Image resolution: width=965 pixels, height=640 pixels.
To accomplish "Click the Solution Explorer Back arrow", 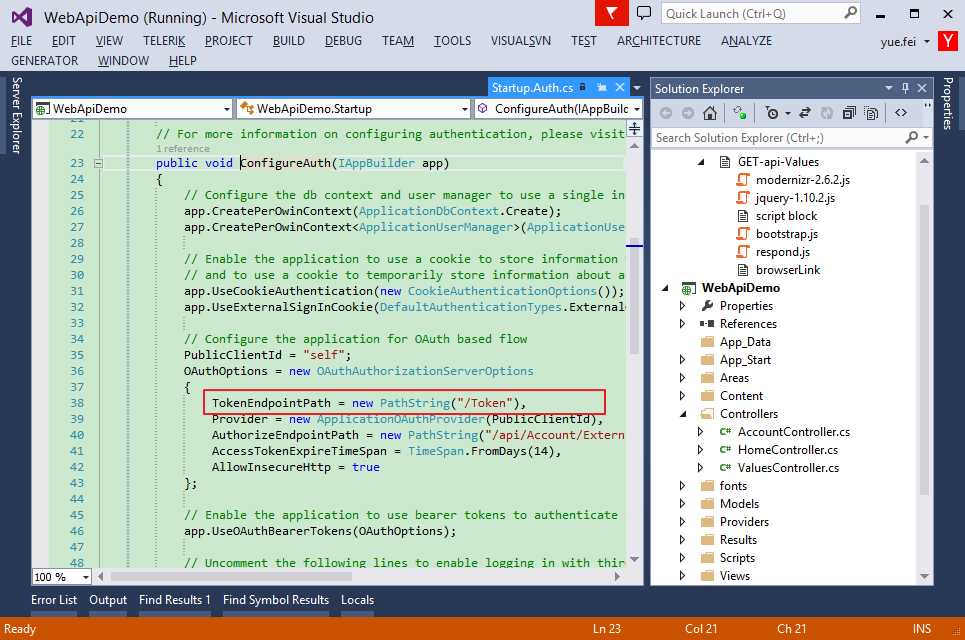I will (666, 113).
